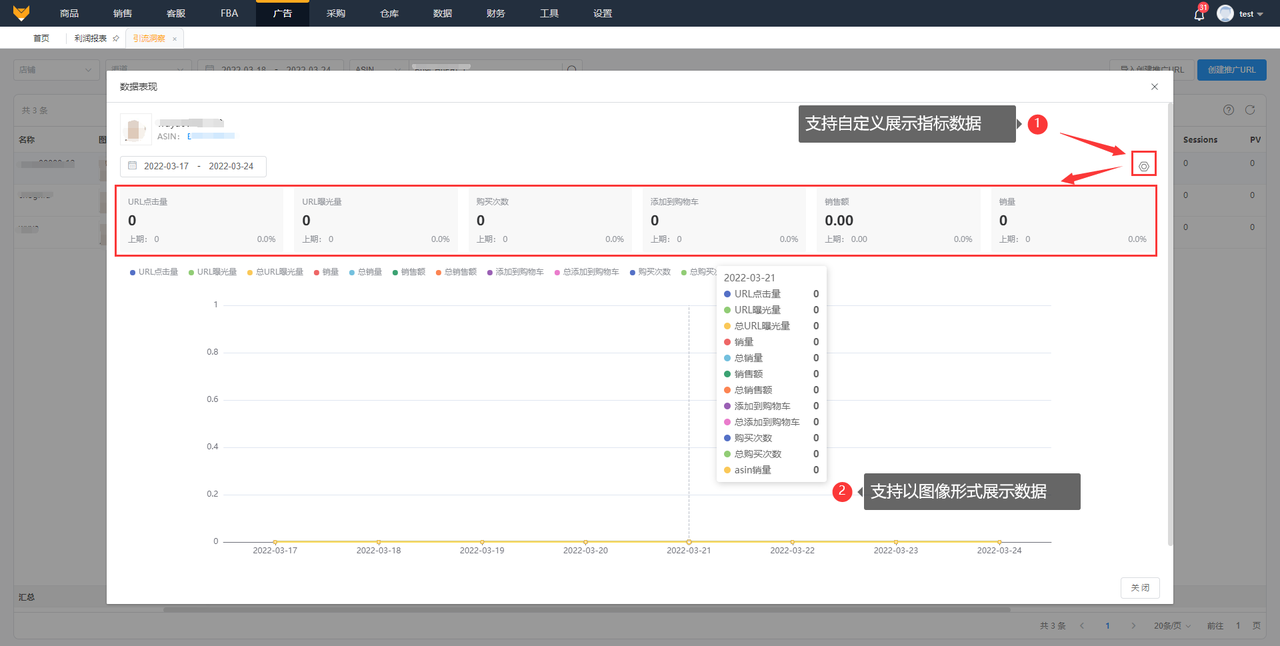The width and height of the screenshot is (1280, 646).
Task: Click the URL点击量 metric card
Action: pos(201,220)
